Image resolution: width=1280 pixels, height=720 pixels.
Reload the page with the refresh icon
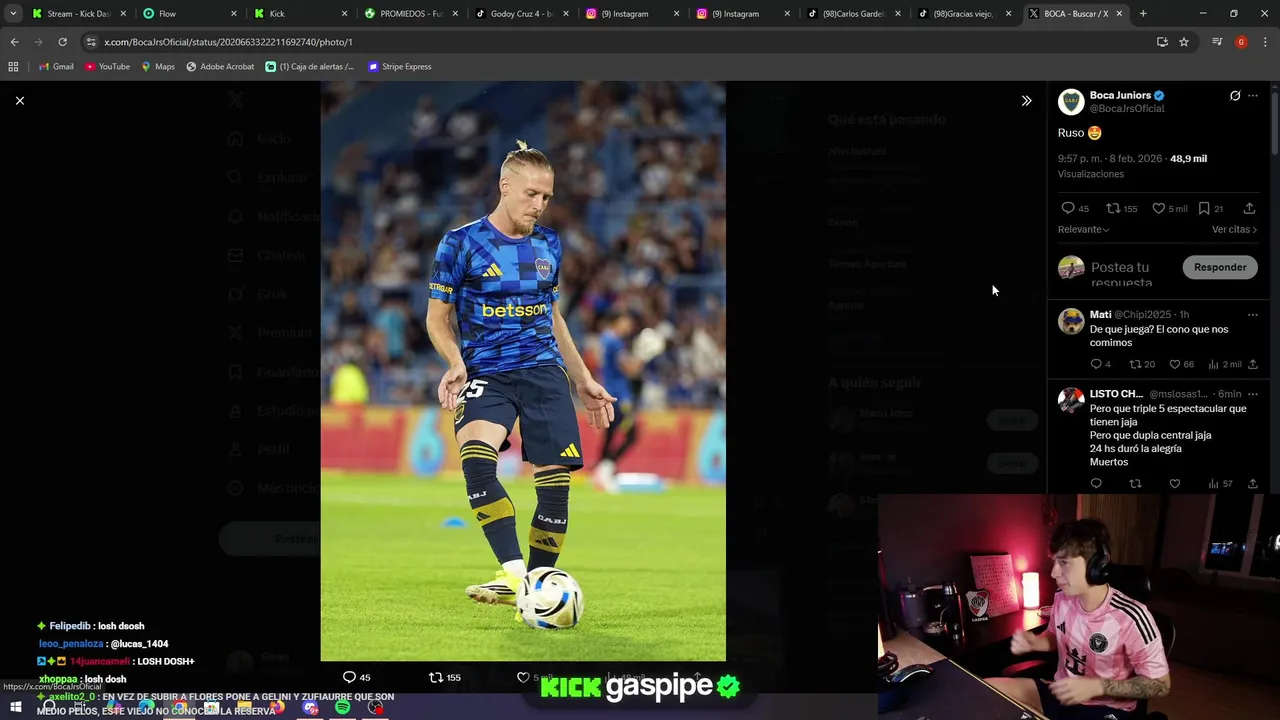tap(62, 42)
